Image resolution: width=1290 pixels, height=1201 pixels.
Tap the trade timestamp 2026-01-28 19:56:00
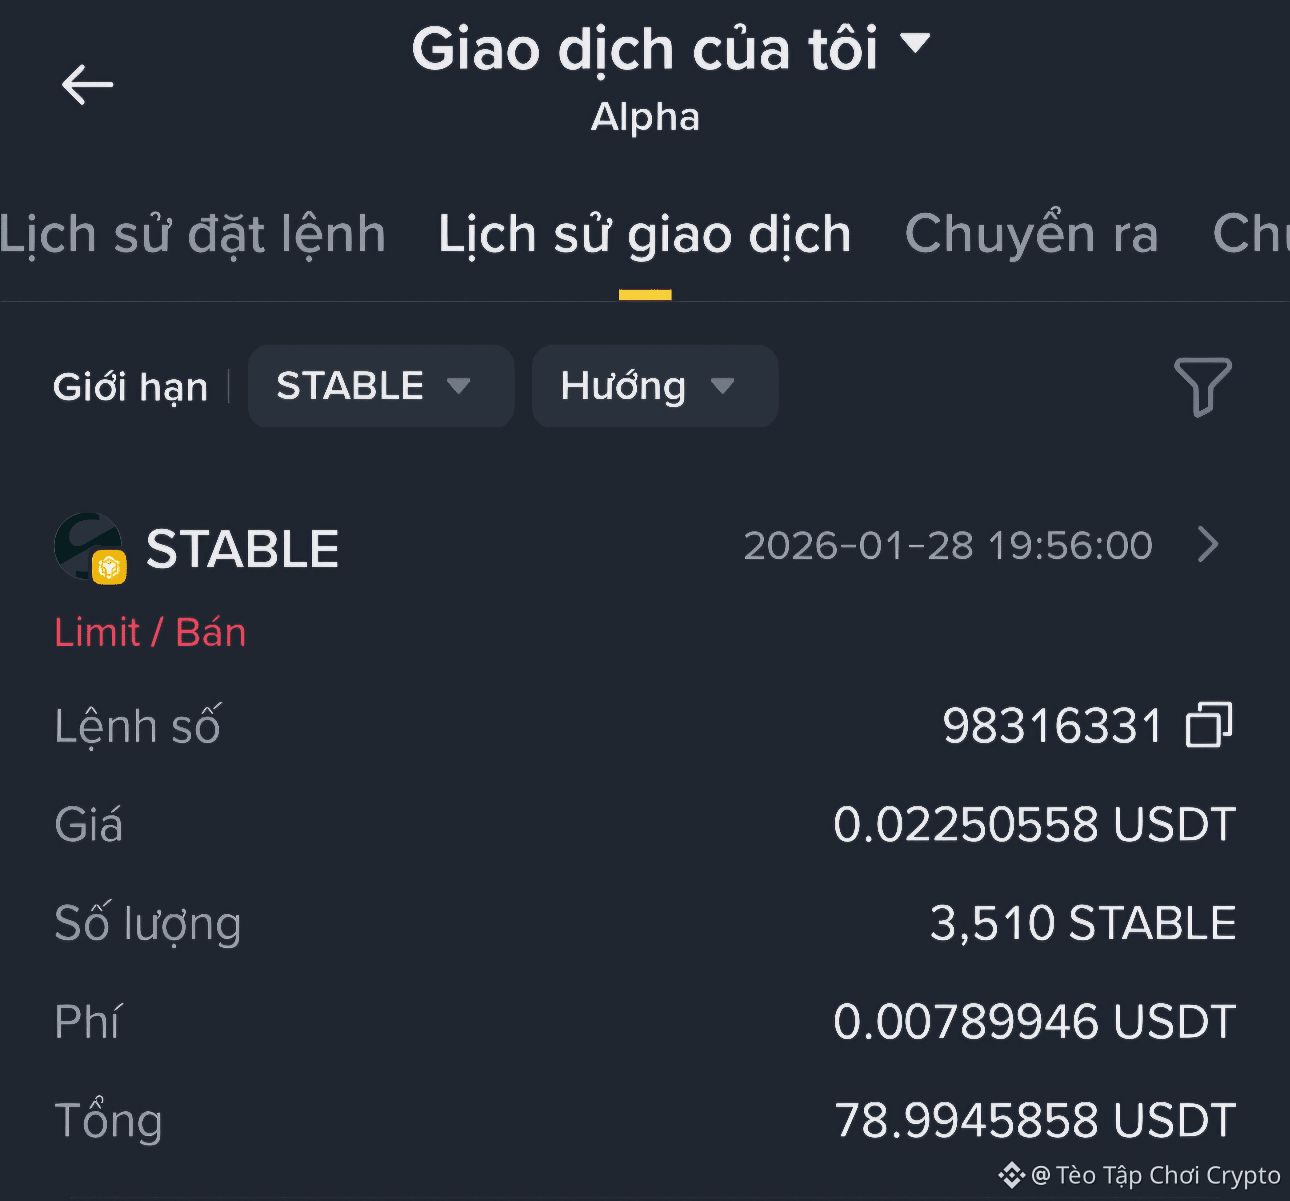[947, 546]
